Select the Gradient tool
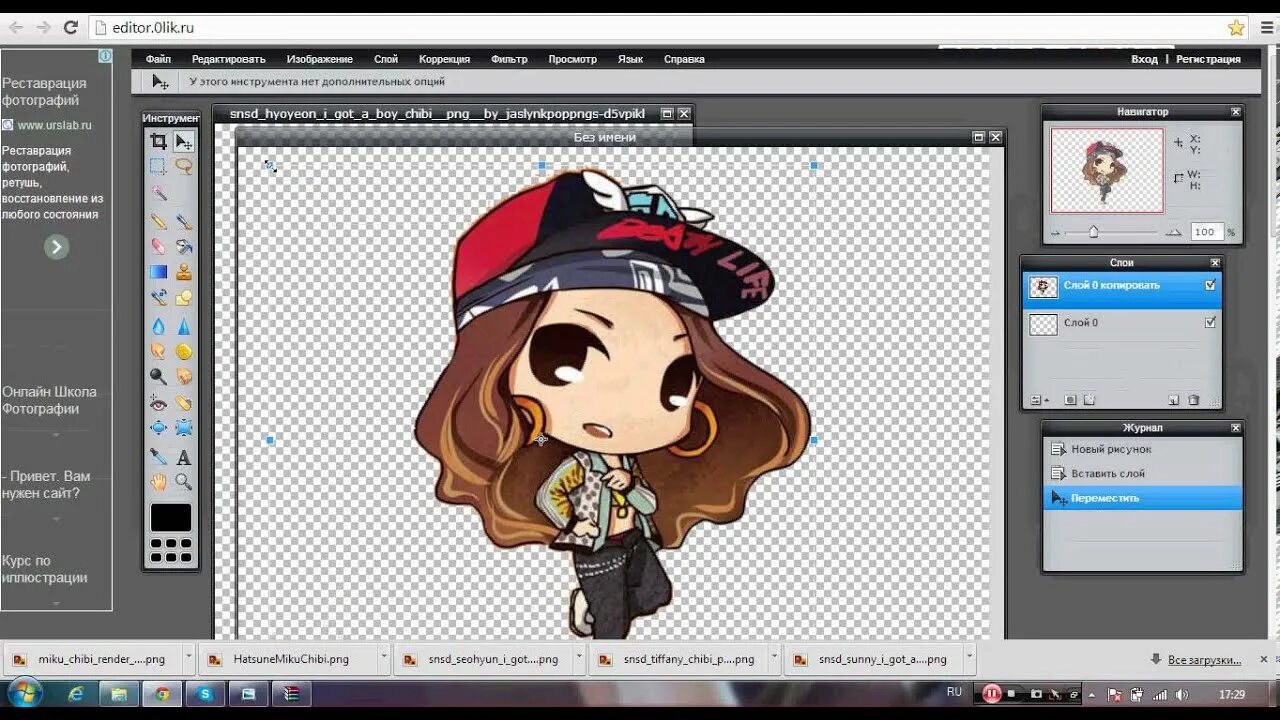1280x720 pixels. (x=158, y=272)
